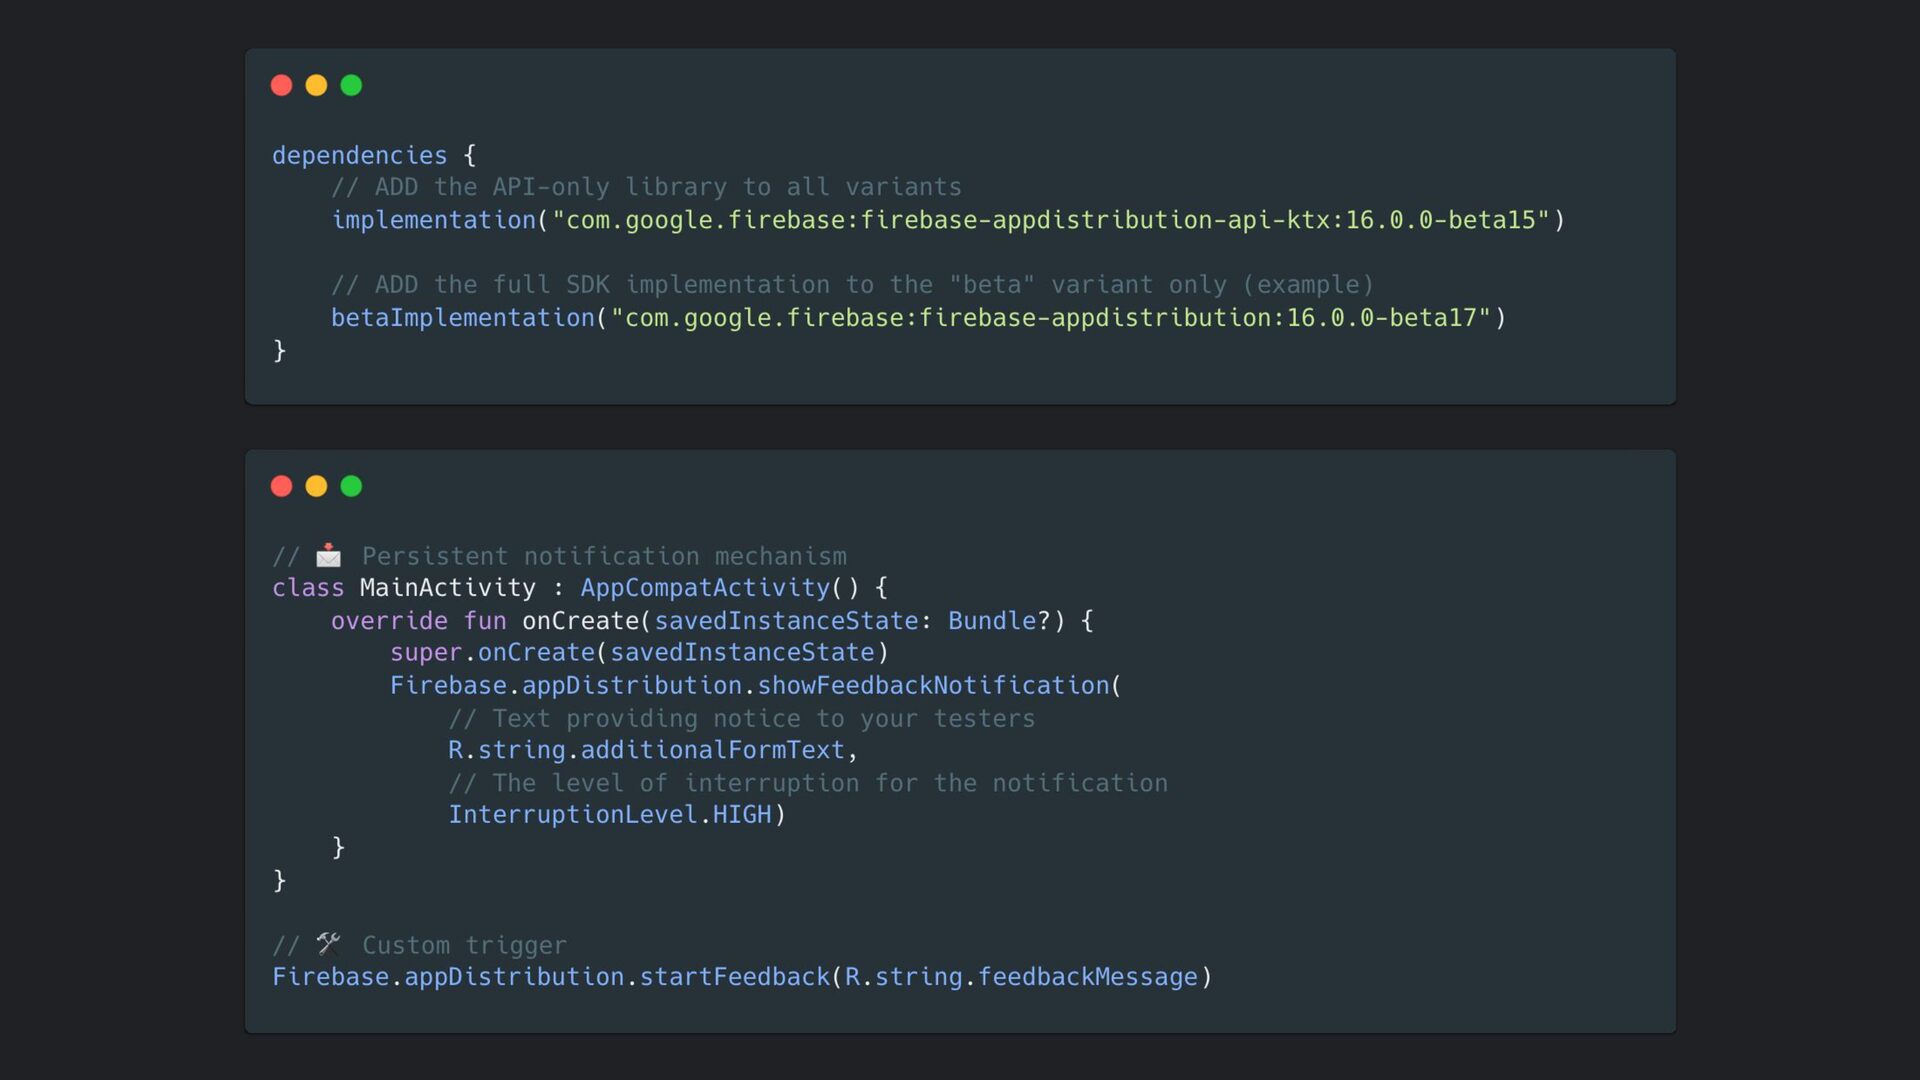
Task: Click the mailbox emoji in the comment
Action: point(328,555)
